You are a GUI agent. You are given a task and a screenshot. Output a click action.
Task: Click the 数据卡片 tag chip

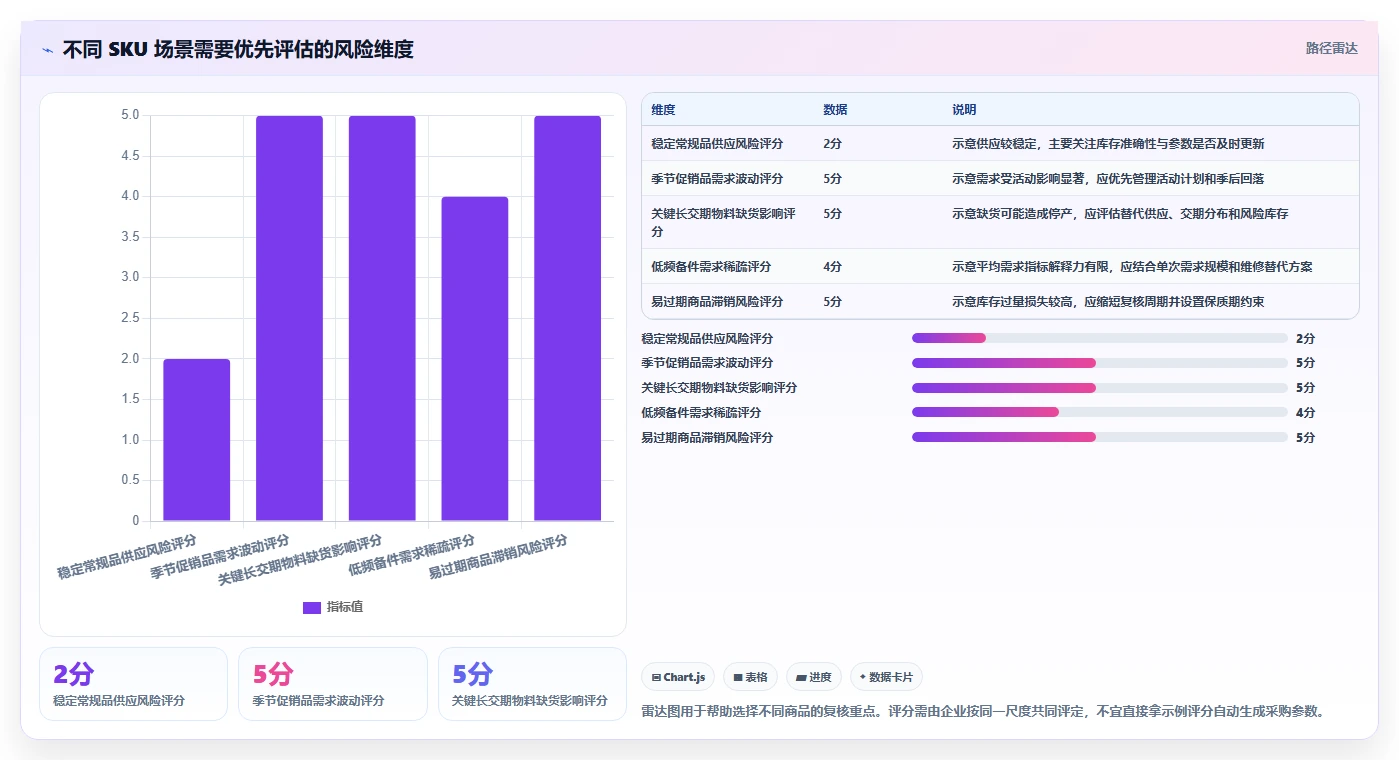click(886, 677)
